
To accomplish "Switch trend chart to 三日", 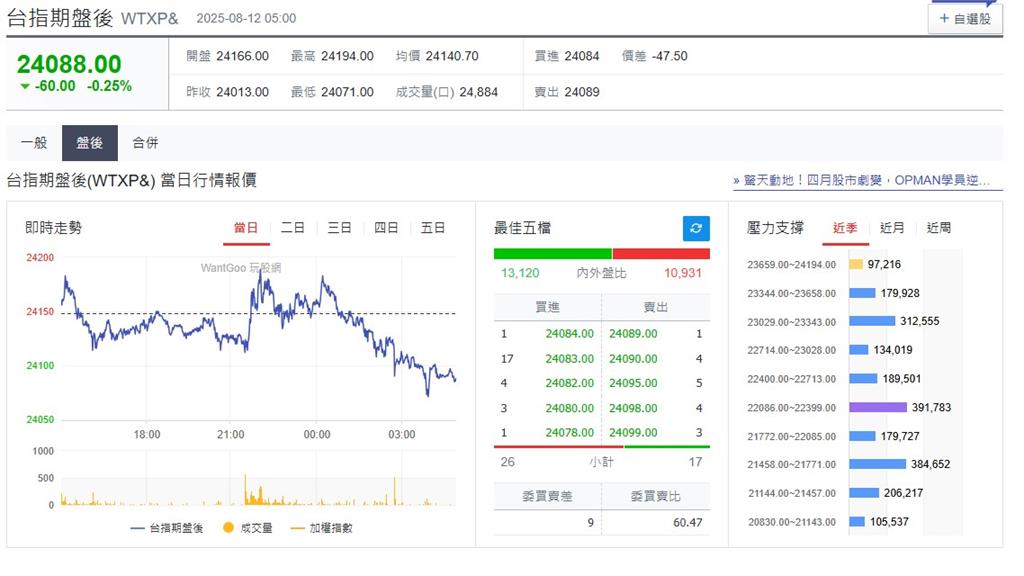I will tap(339, 228).
